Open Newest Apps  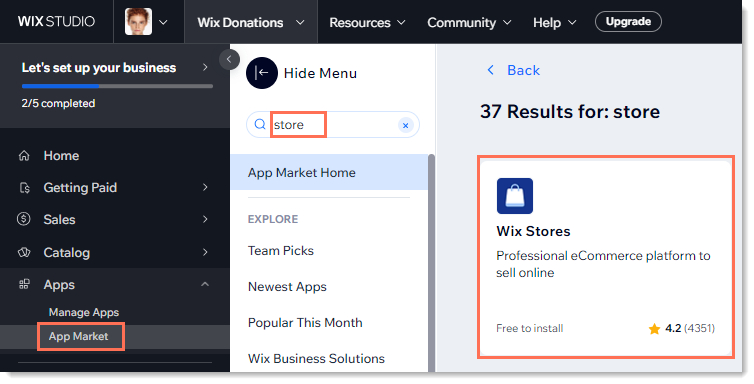click(287, 286)
